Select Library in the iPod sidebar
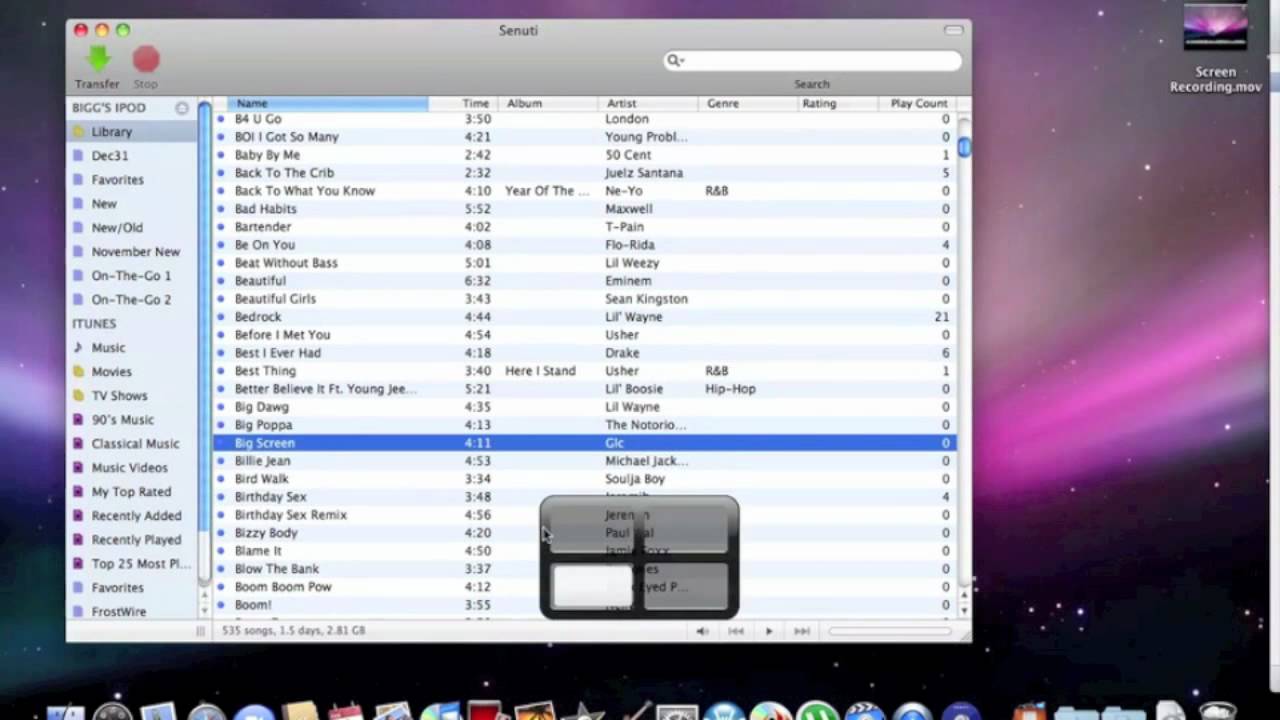This screenshot has height=720, width=1280. (x=132, y=132)
